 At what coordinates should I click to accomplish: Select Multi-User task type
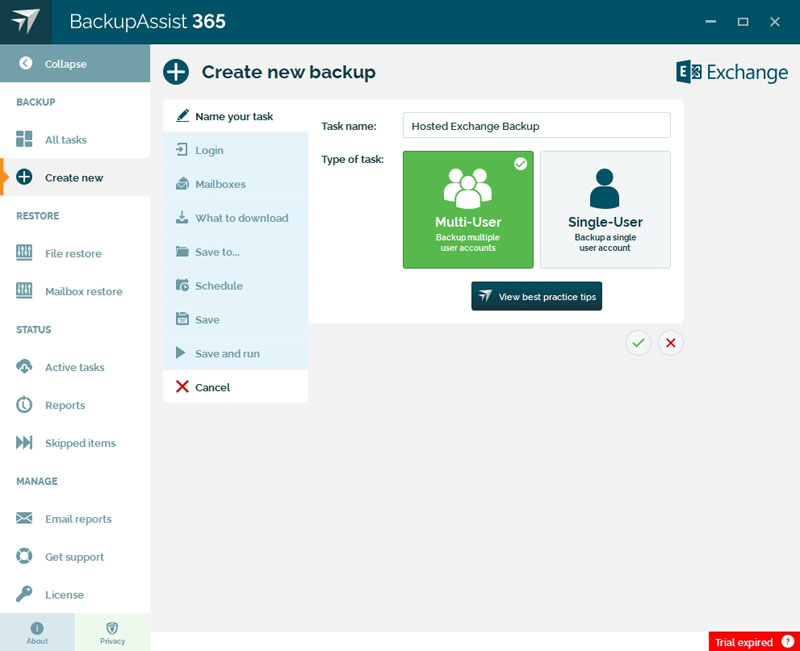click(468, 210)
